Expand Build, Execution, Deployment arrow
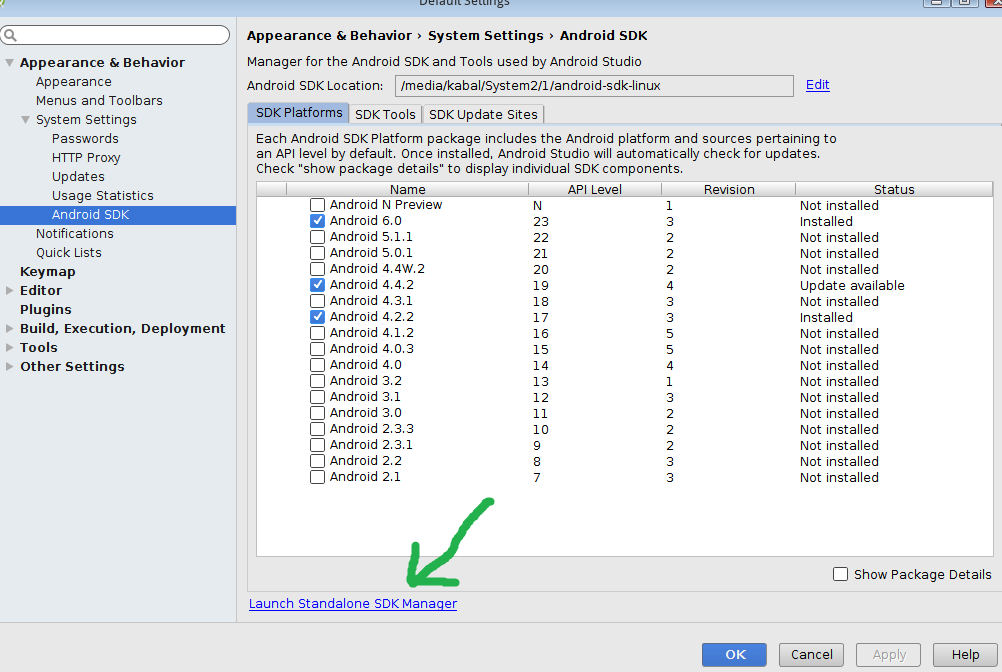This screenshot has width=1002, height=672. [x=10, y=328]
